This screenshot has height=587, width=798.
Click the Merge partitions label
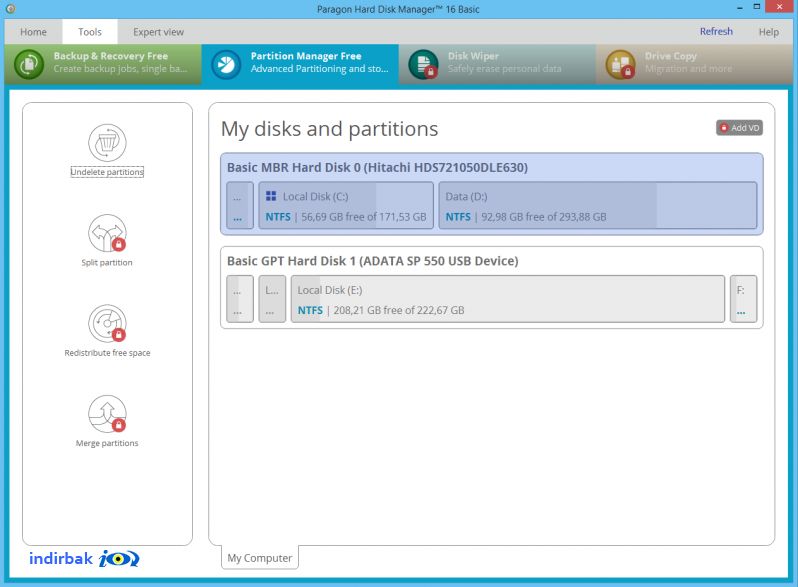point(107,443)
